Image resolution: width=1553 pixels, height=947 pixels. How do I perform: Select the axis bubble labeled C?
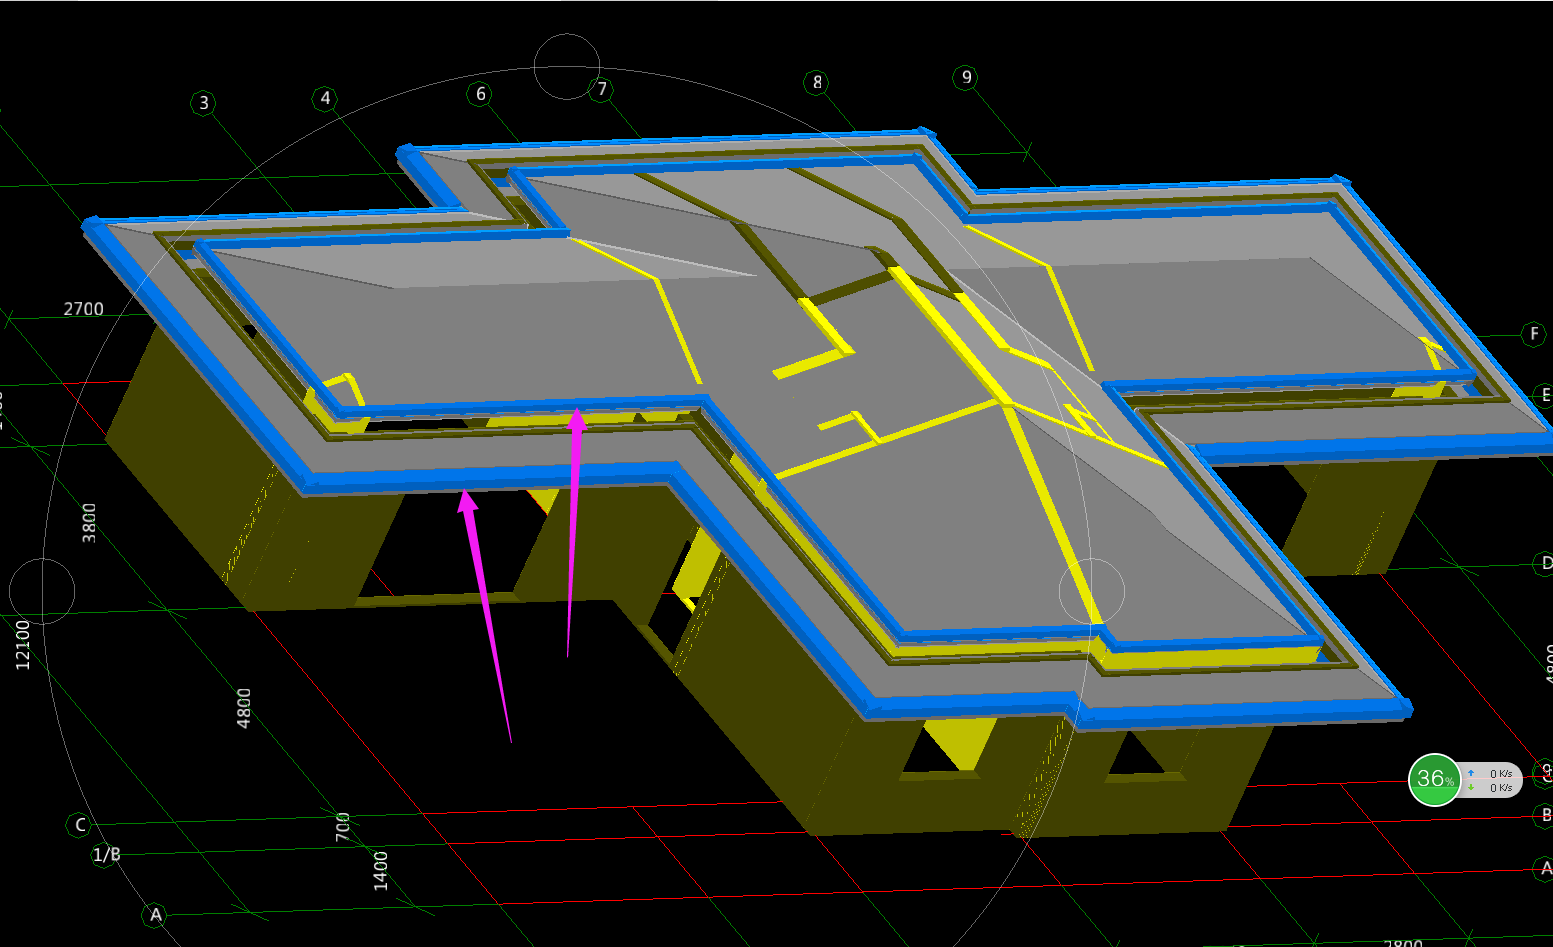(80, 825)
